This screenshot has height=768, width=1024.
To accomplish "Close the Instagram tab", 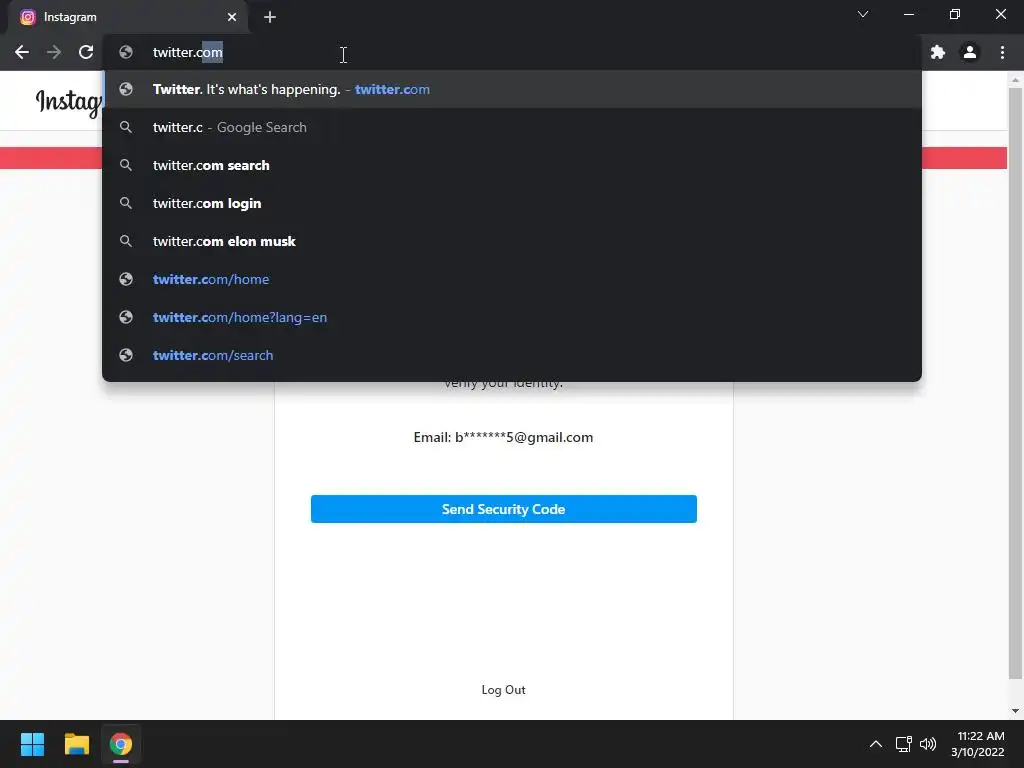I will (x=232, y=17).
